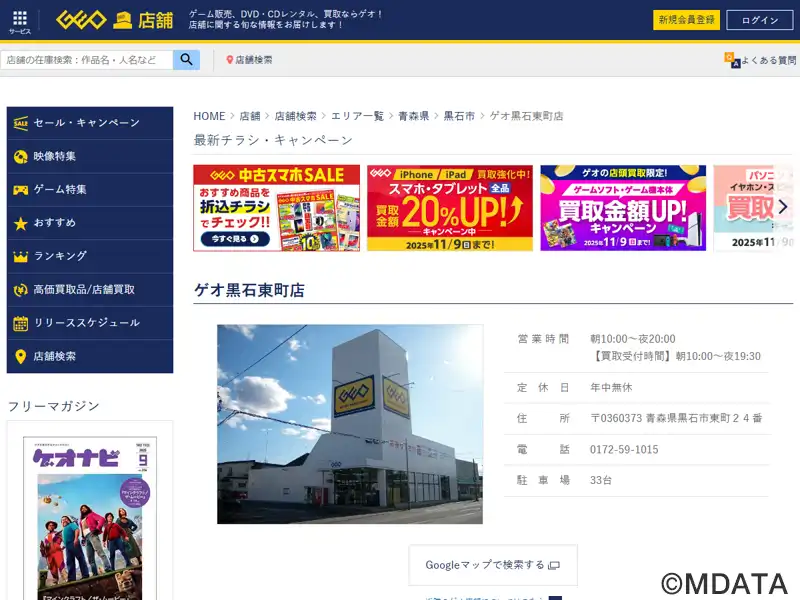Click the ゲオ黒石東町店 store heading
This screenshot has width=800, height=600.
pyautogui.click(x=249, y=290)
